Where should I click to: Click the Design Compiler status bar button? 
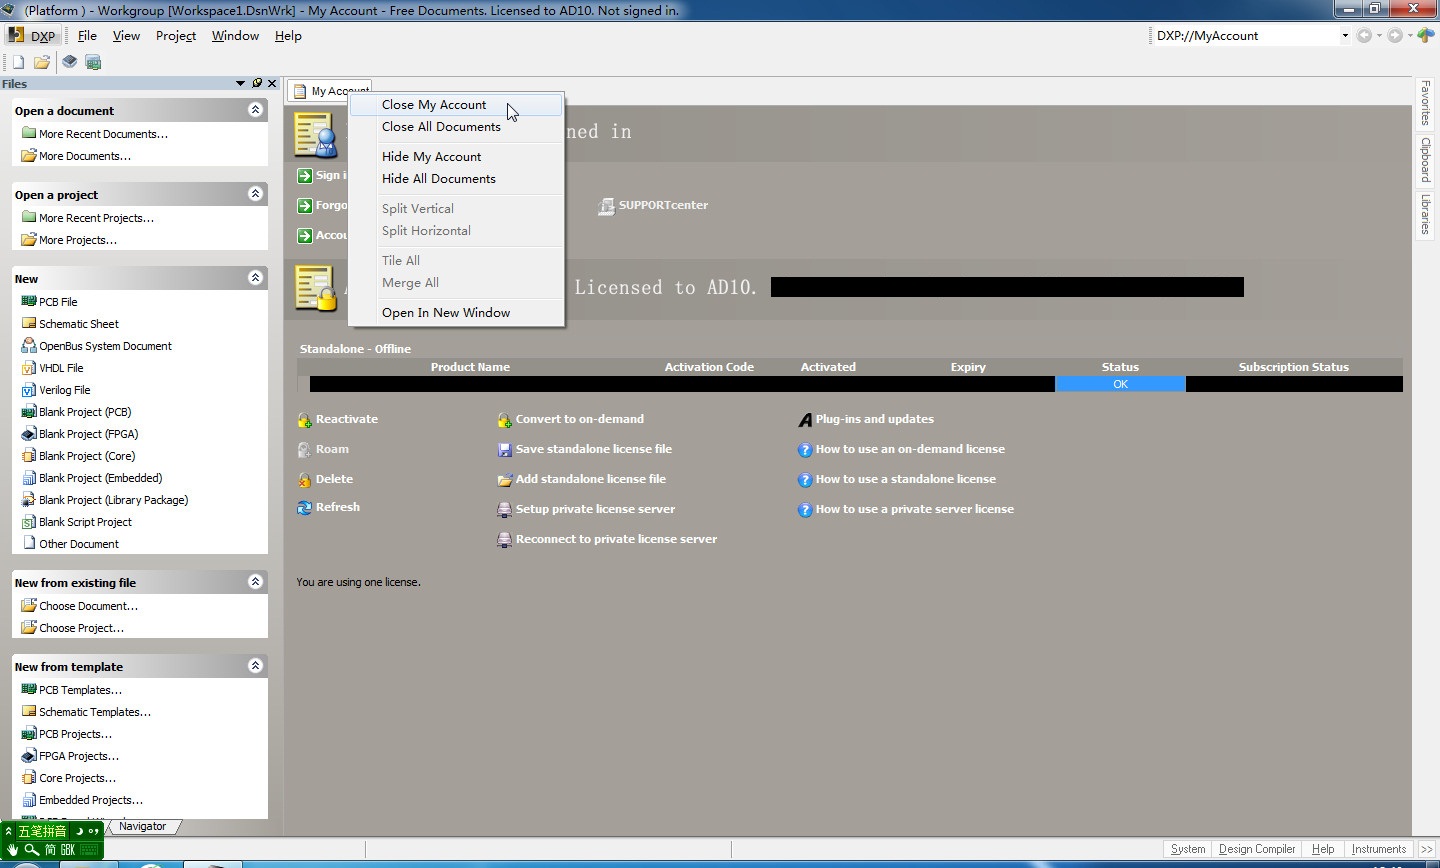[1257, 849]
